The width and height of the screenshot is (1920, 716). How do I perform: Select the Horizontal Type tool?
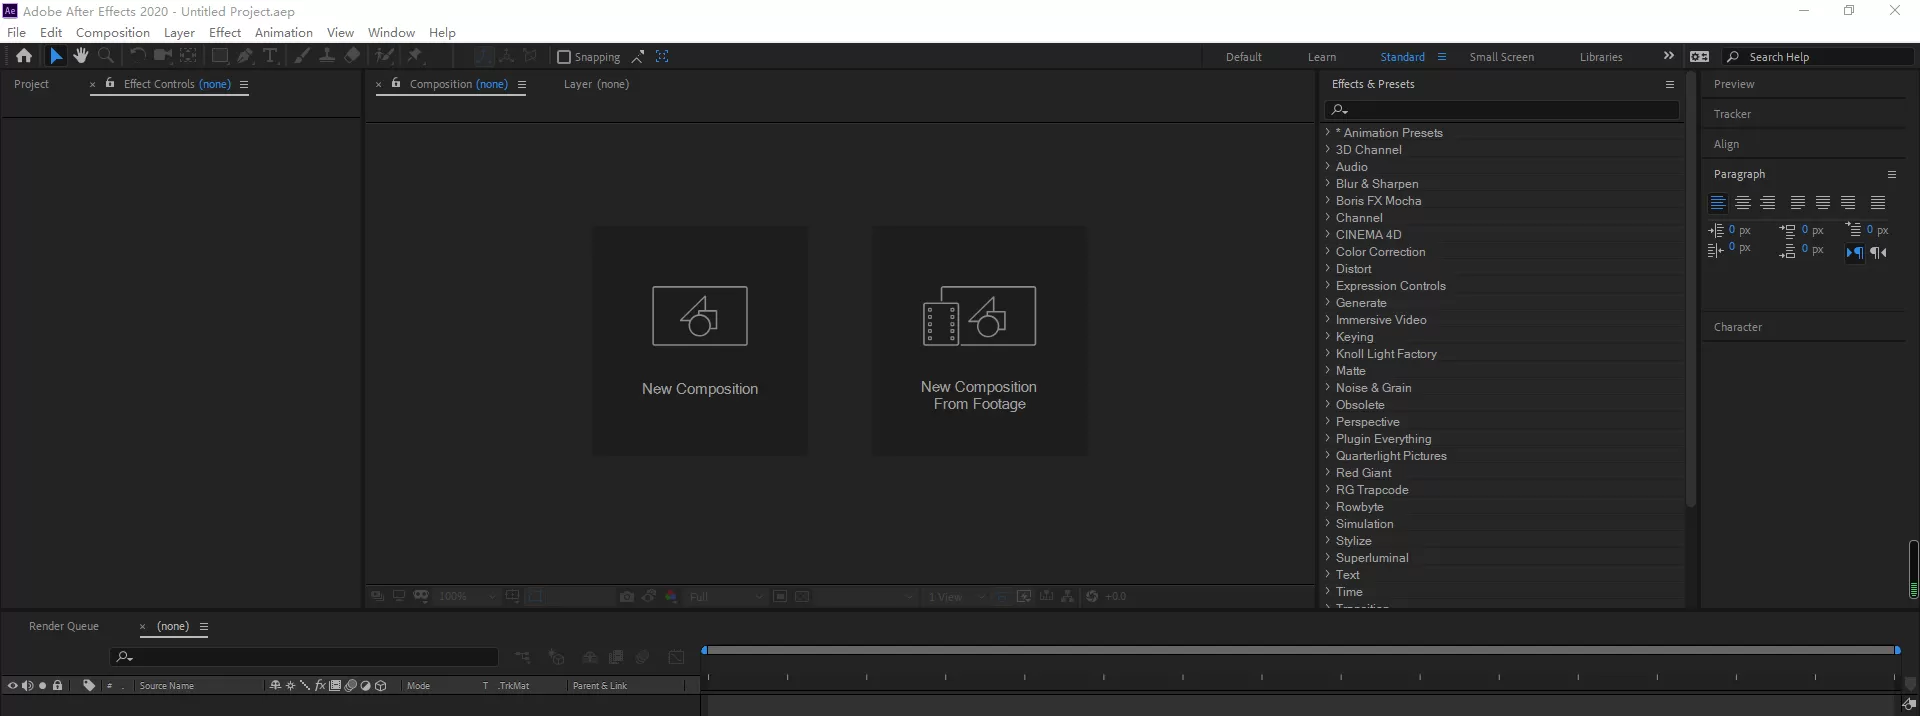tap(270, 56)
